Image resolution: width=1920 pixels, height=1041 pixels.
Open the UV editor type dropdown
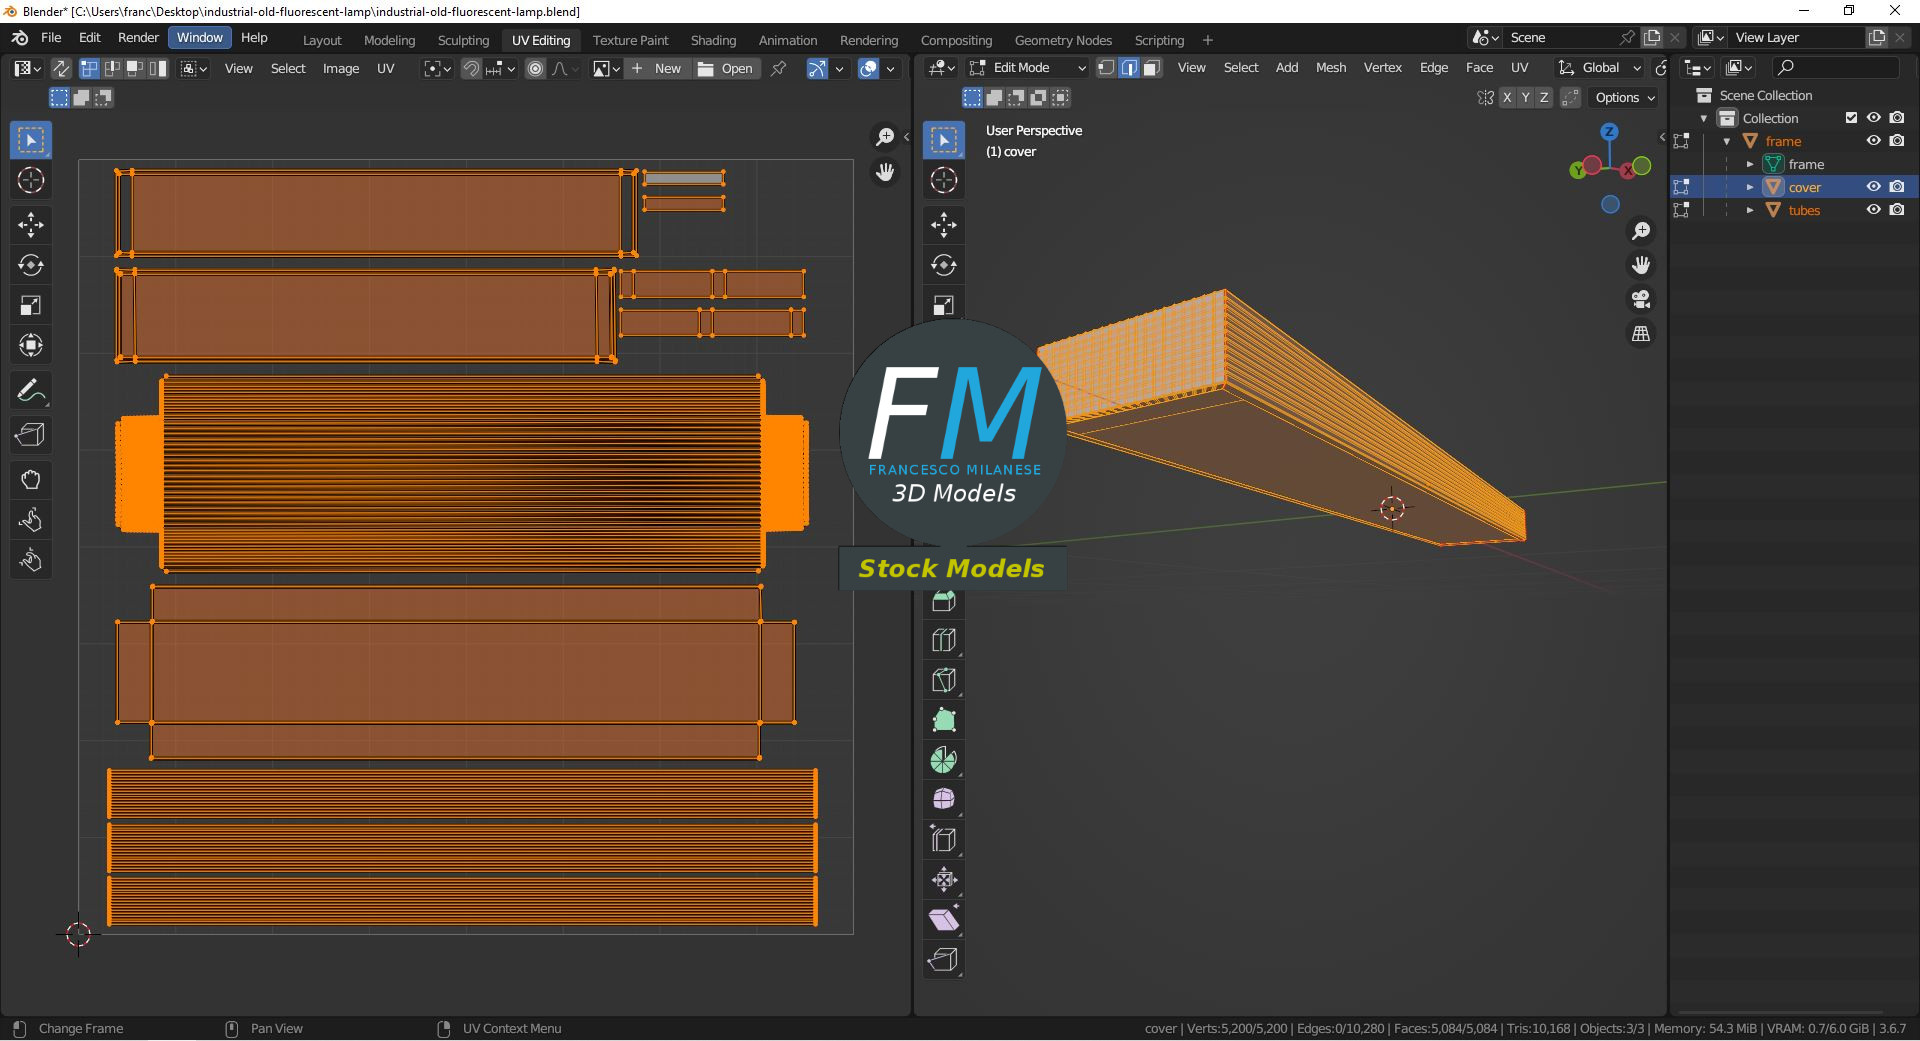click(27, 68)
